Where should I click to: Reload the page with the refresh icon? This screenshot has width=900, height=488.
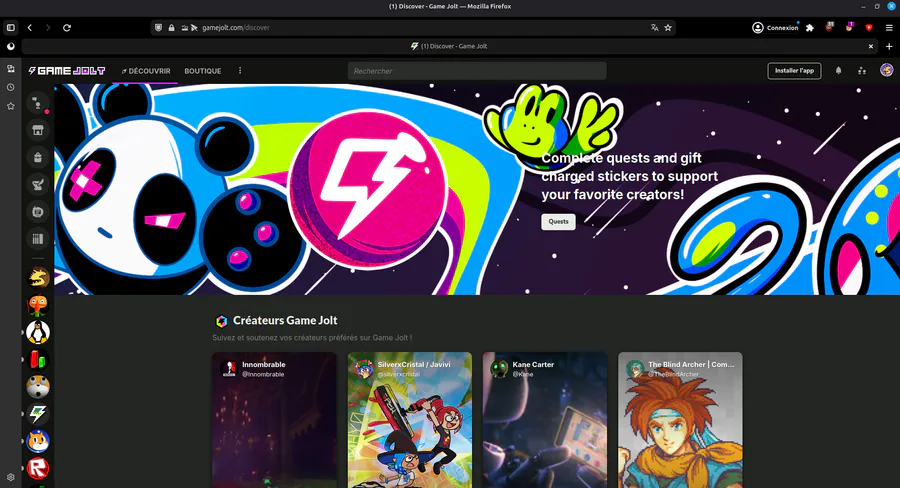(67, 28)
